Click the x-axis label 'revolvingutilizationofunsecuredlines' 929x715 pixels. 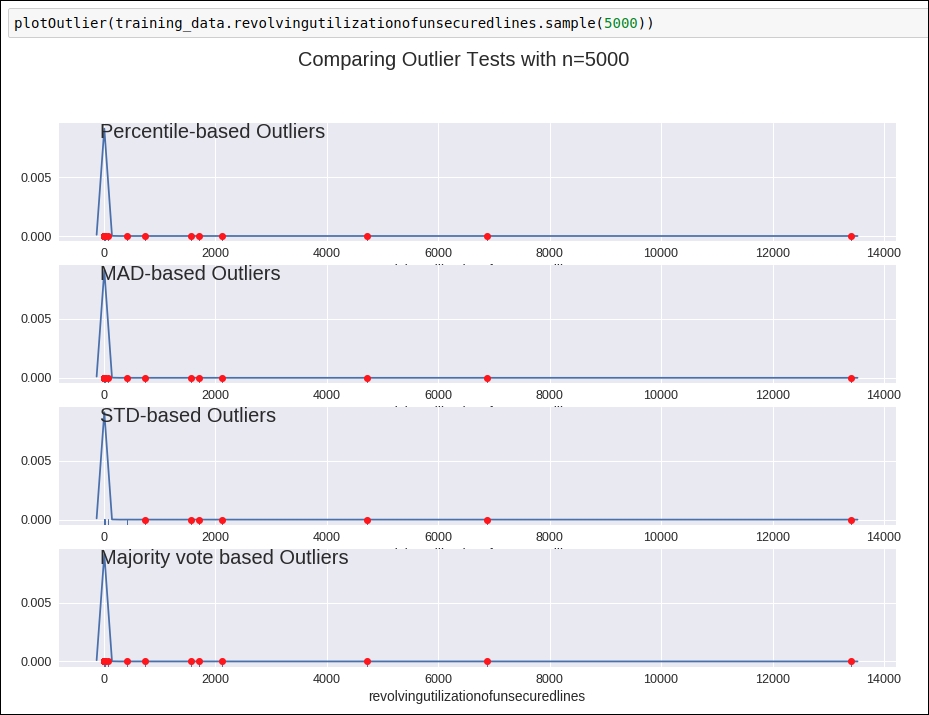click(x=477, y=696)
